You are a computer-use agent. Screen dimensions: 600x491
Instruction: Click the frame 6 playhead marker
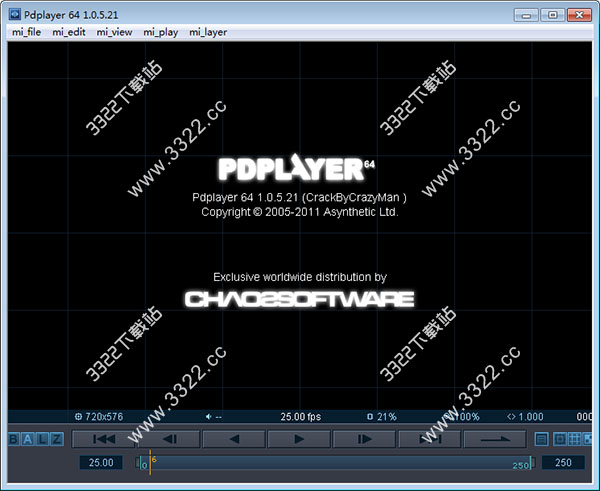(150, 462)
